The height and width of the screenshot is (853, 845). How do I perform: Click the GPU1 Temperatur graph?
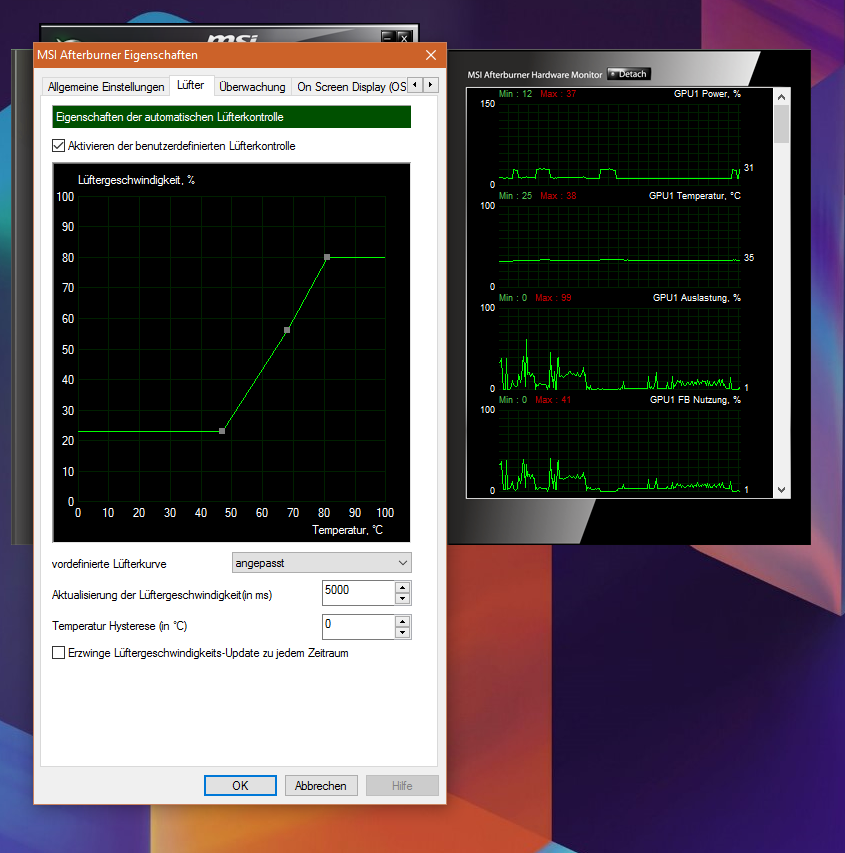[619, 246]
